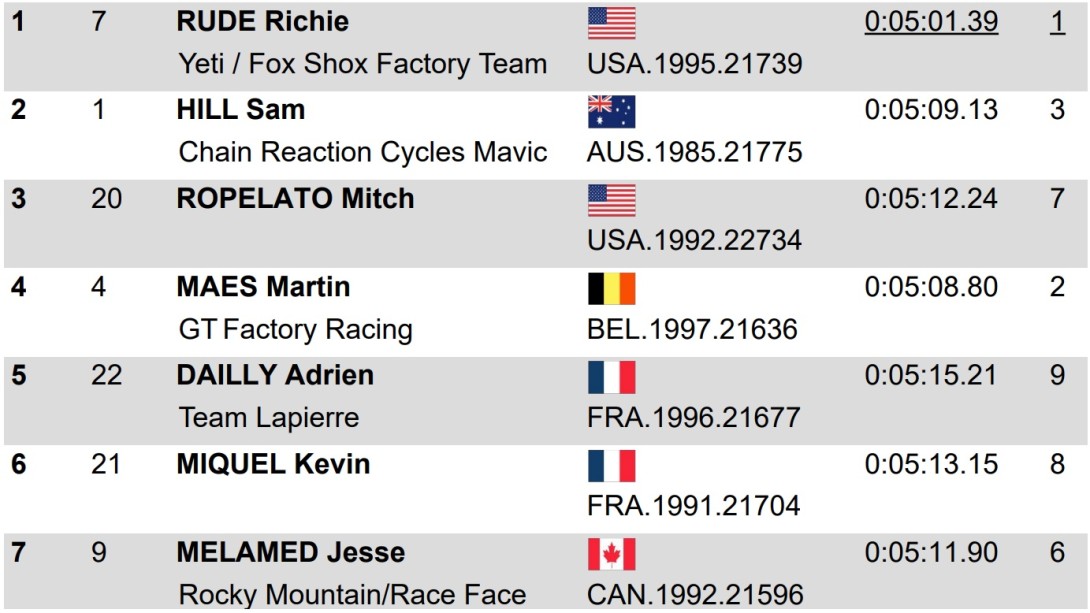This screenshot has width=1090, height=613.
Task: Click the Canadian flag beside MELAMED Jesse
Action: coord(612,555)
